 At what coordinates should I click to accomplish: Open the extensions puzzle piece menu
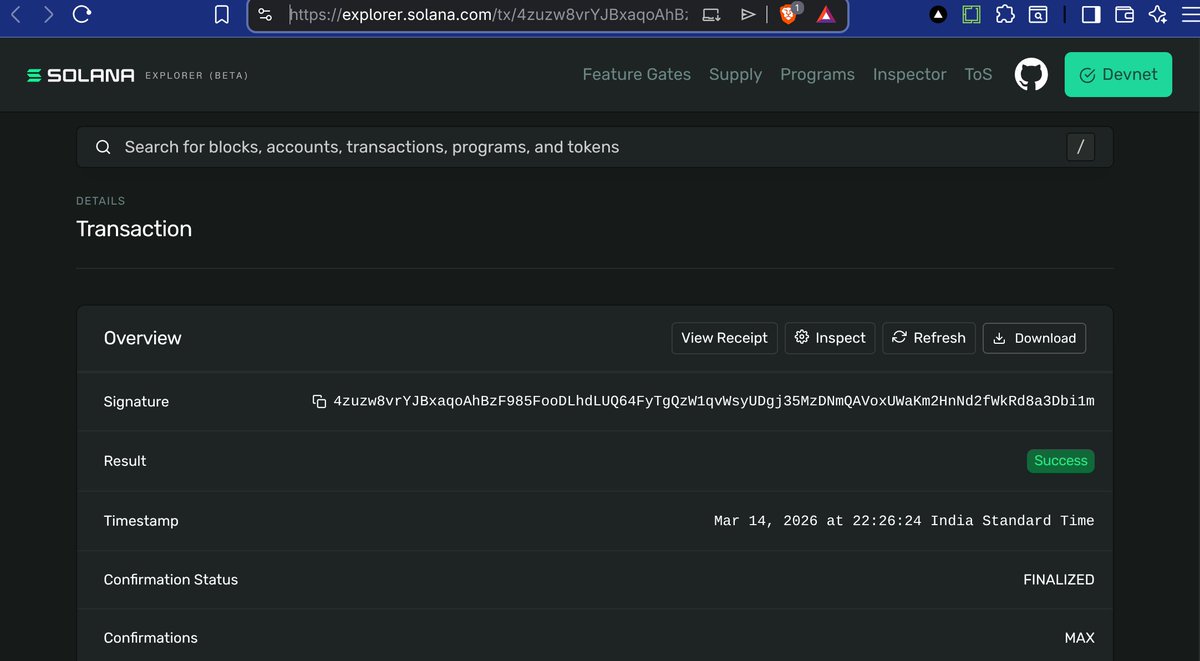(x=1005, y=15)
